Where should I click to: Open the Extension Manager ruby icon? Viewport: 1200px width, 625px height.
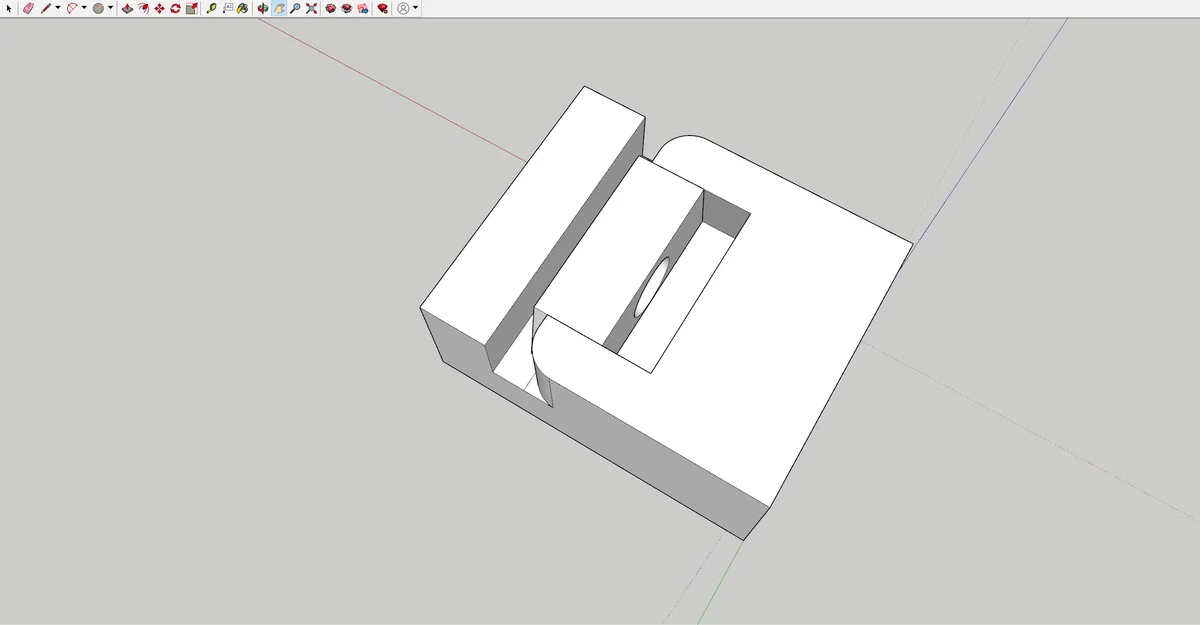click(x=383, y=8)
